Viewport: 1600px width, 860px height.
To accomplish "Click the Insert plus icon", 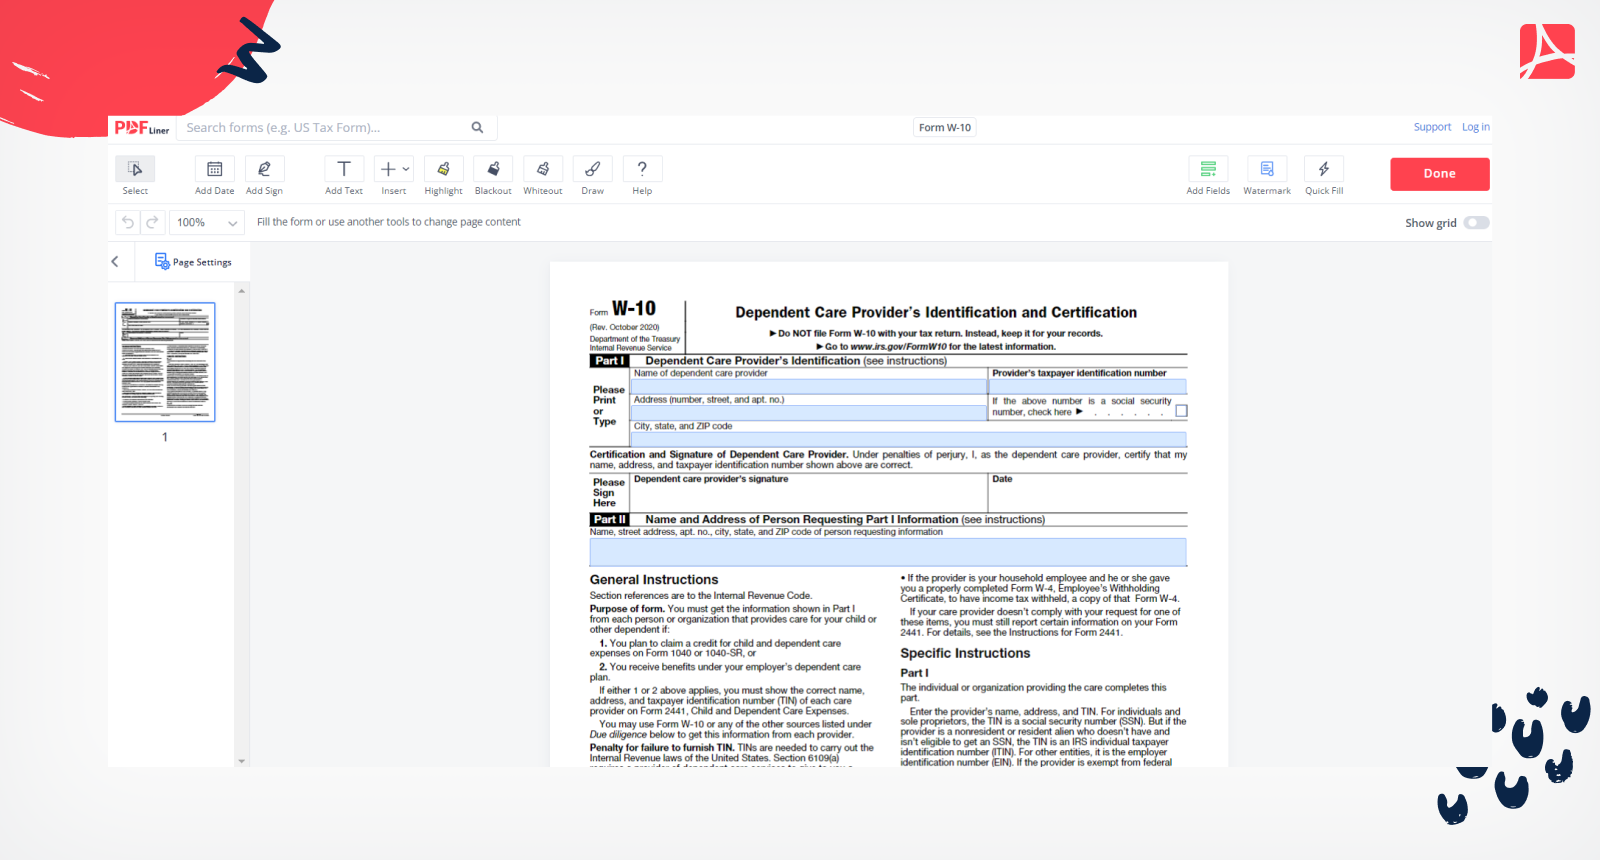I will tap(388, 169).
